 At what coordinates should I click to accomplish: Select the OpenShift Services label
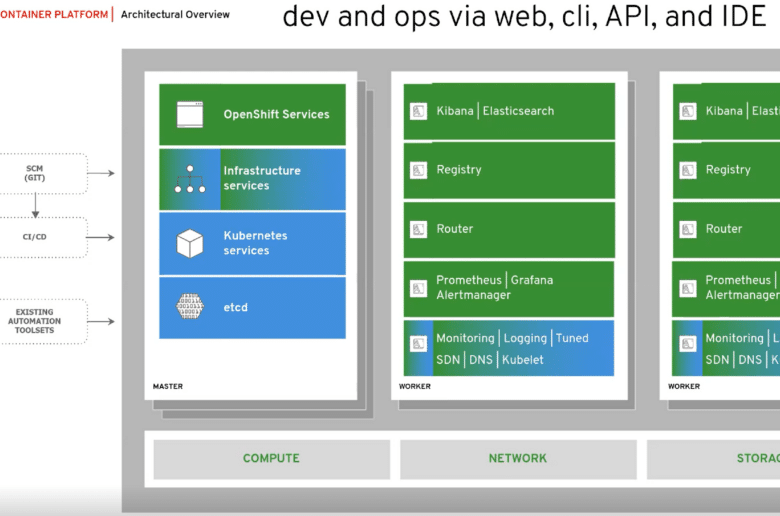tap(277, 114)
